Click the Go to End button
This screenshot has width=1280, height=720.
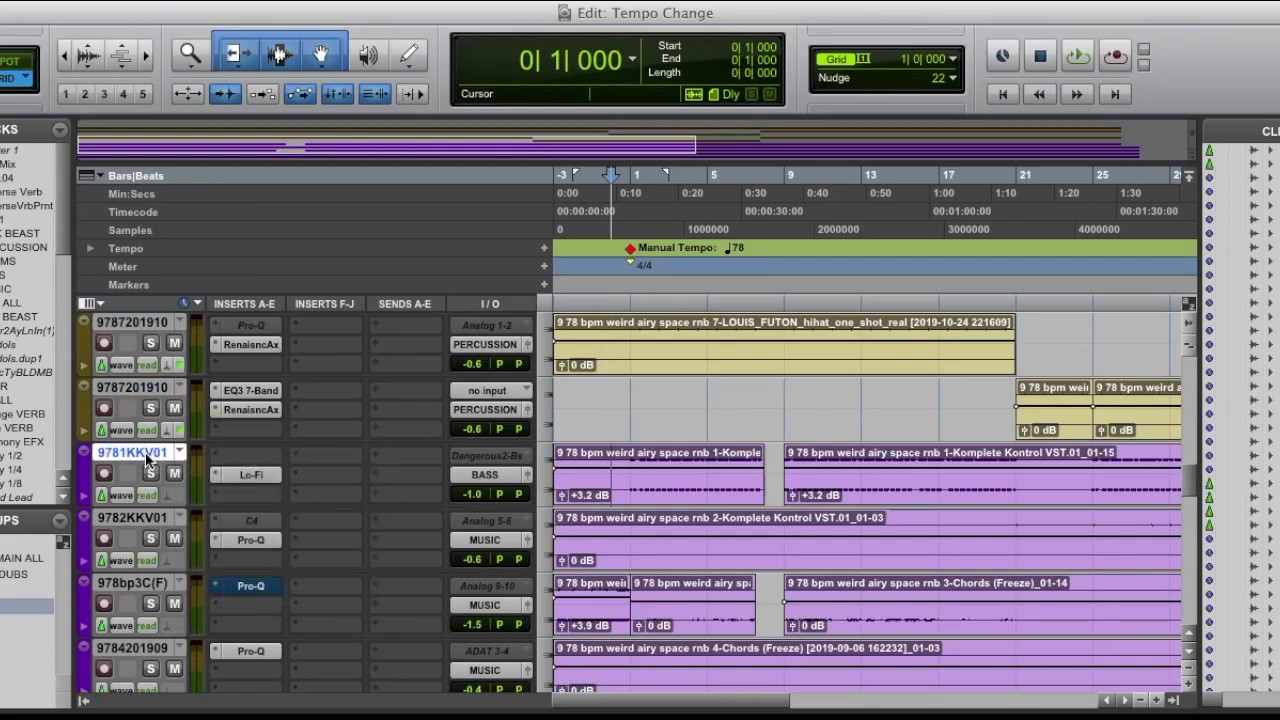click(1114, 94)
